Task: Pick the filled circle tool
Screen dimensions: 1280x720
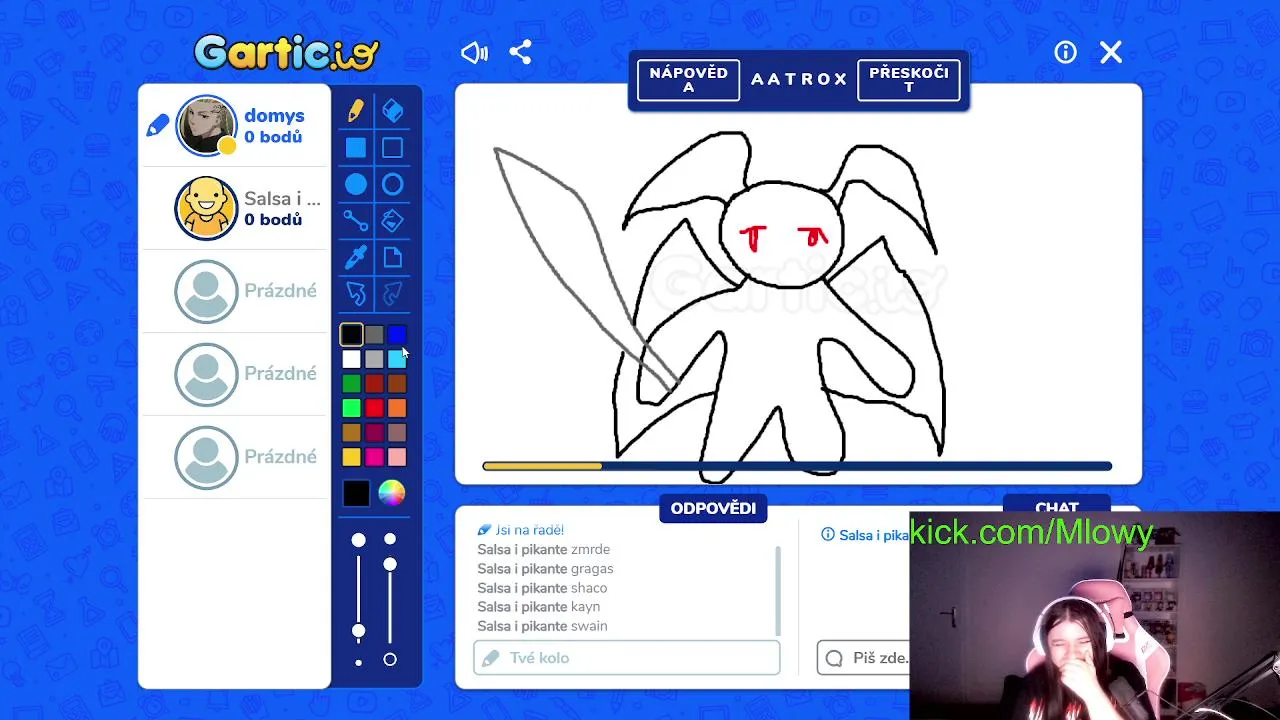Action: coord(356,184)
